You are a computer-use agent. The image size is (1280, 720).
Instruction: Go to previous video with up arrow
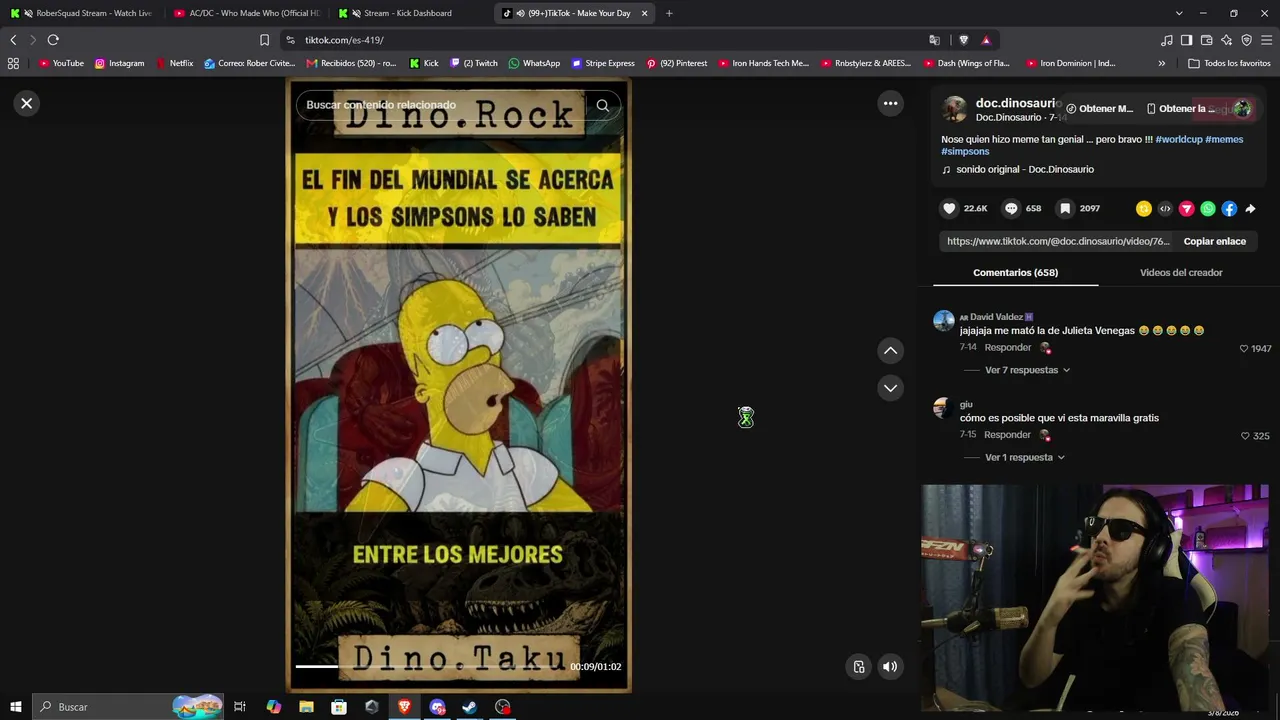(890, 350)
